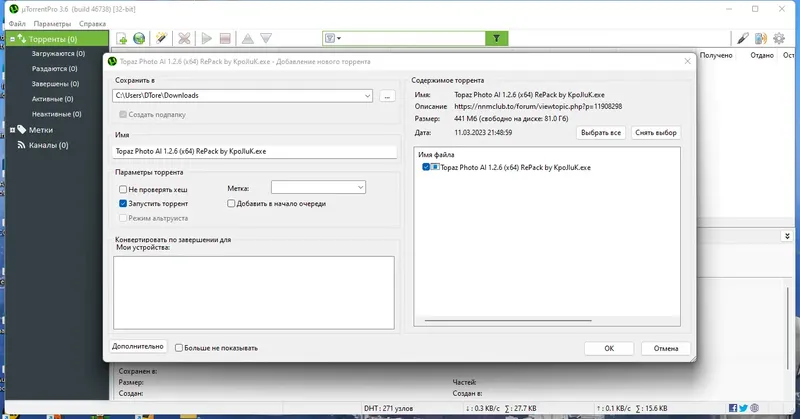Click Create New Torrent wand icon
This screenshot has width=800, height=419.
(x=161, y=38)
